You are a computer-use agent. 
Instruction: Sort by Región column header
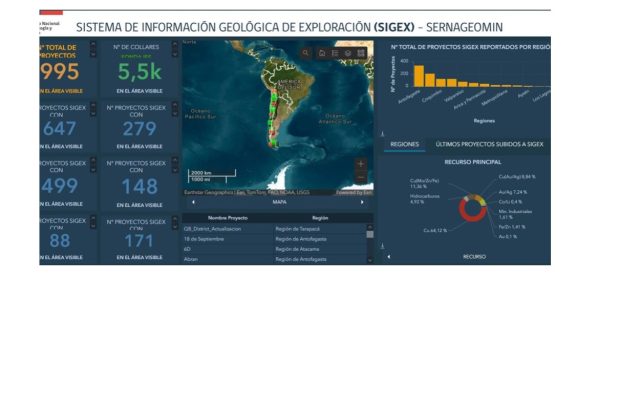[x=320, y=218]
